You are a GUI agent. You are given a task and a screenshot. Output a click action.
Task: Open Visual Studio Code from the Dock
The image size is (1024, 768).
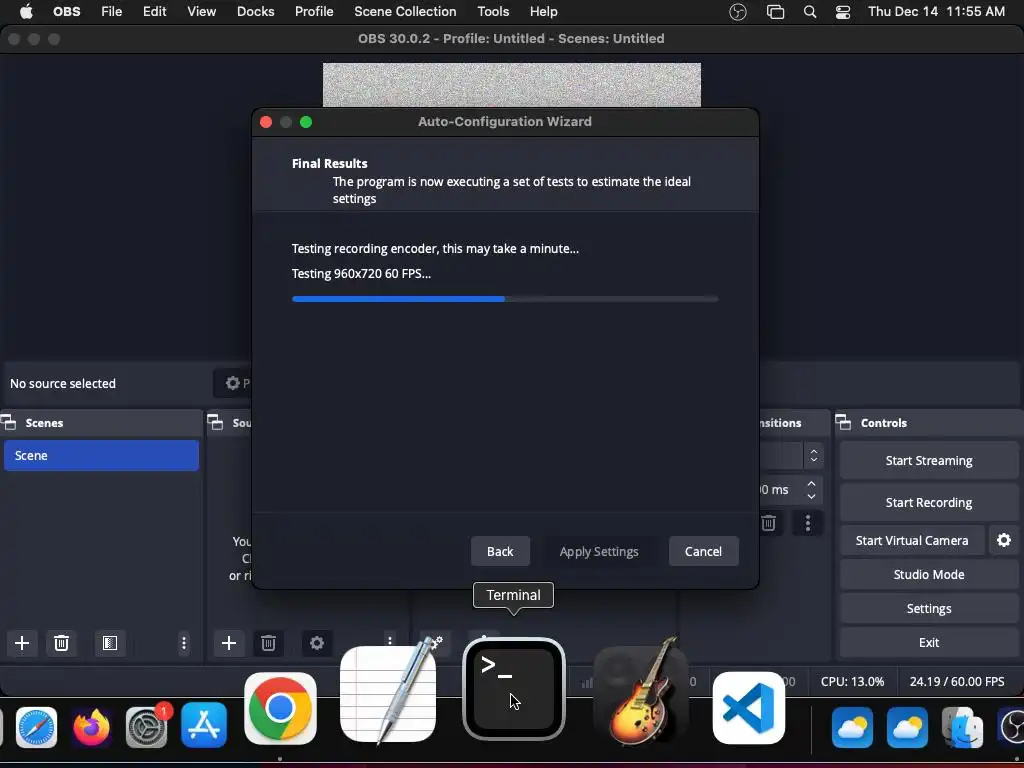(748, 708)
